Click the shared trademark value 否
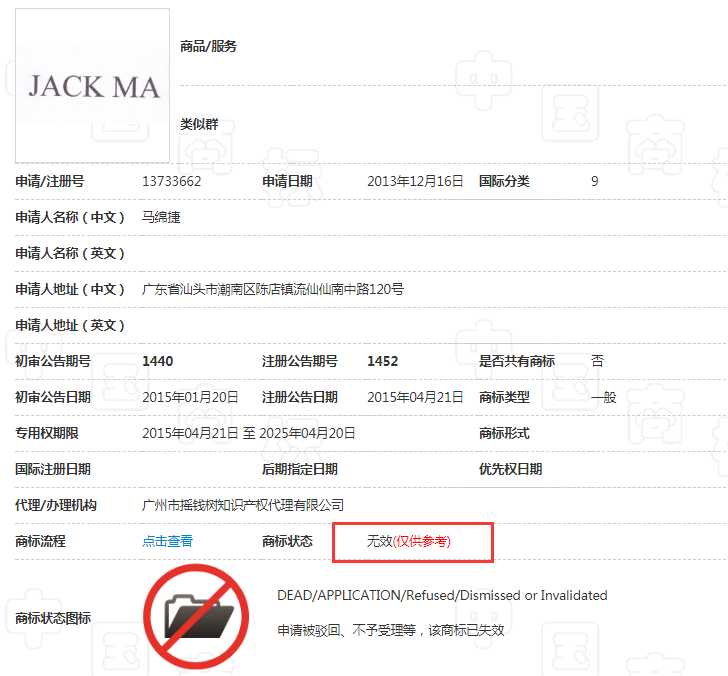 [x=597, y=361]
